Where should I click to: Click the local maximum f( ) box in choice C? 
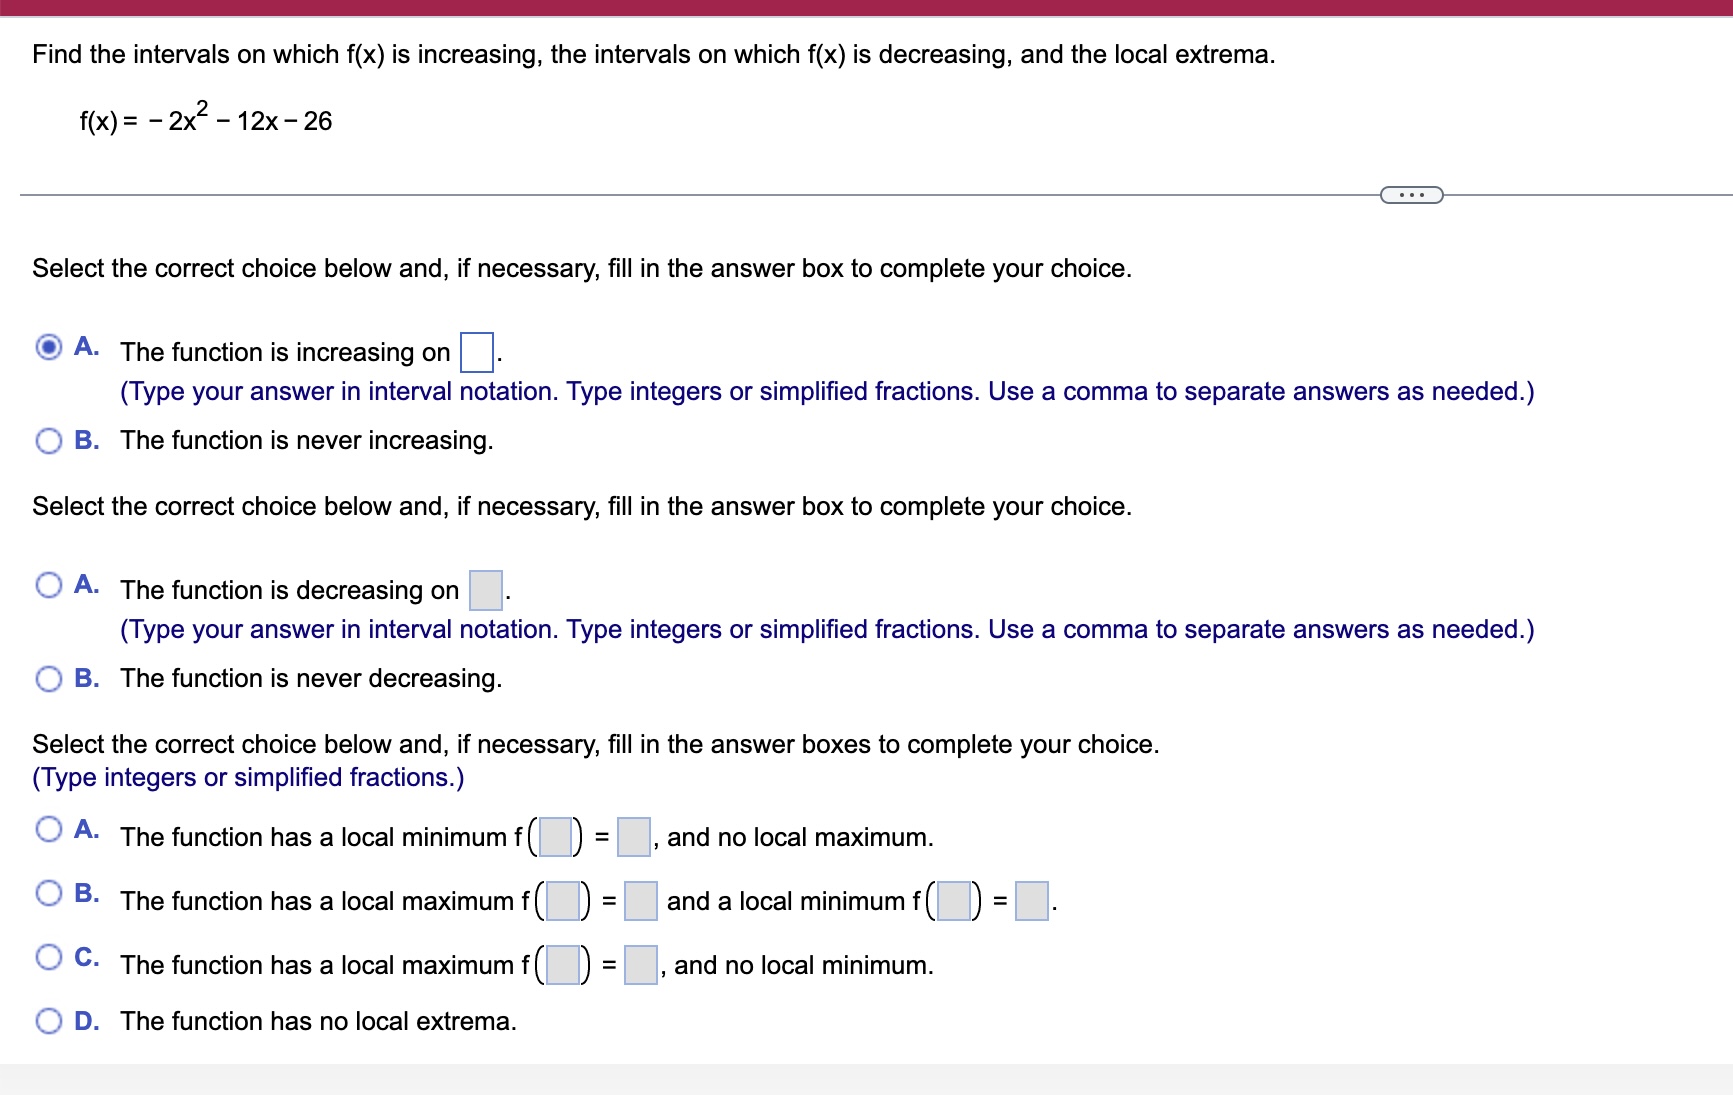point(562,966)
